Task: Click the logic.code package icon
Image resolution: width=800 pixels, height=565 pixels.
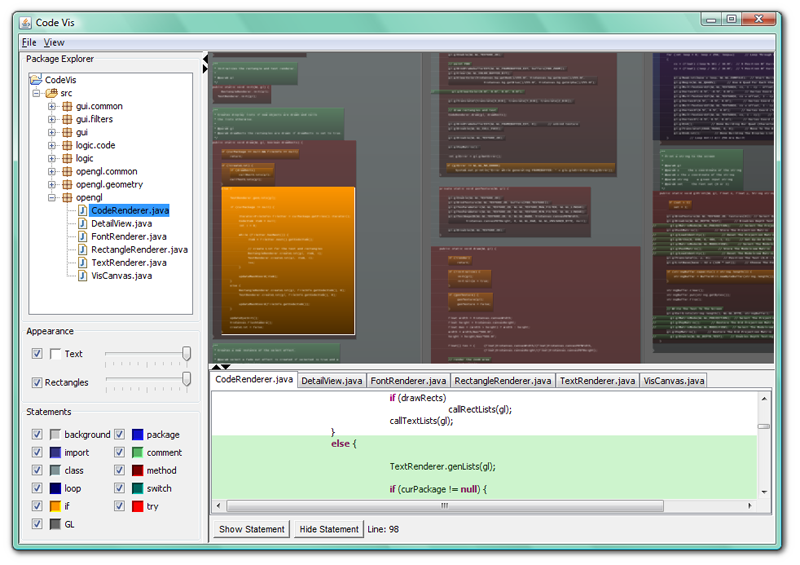Action: pos(67,145)
